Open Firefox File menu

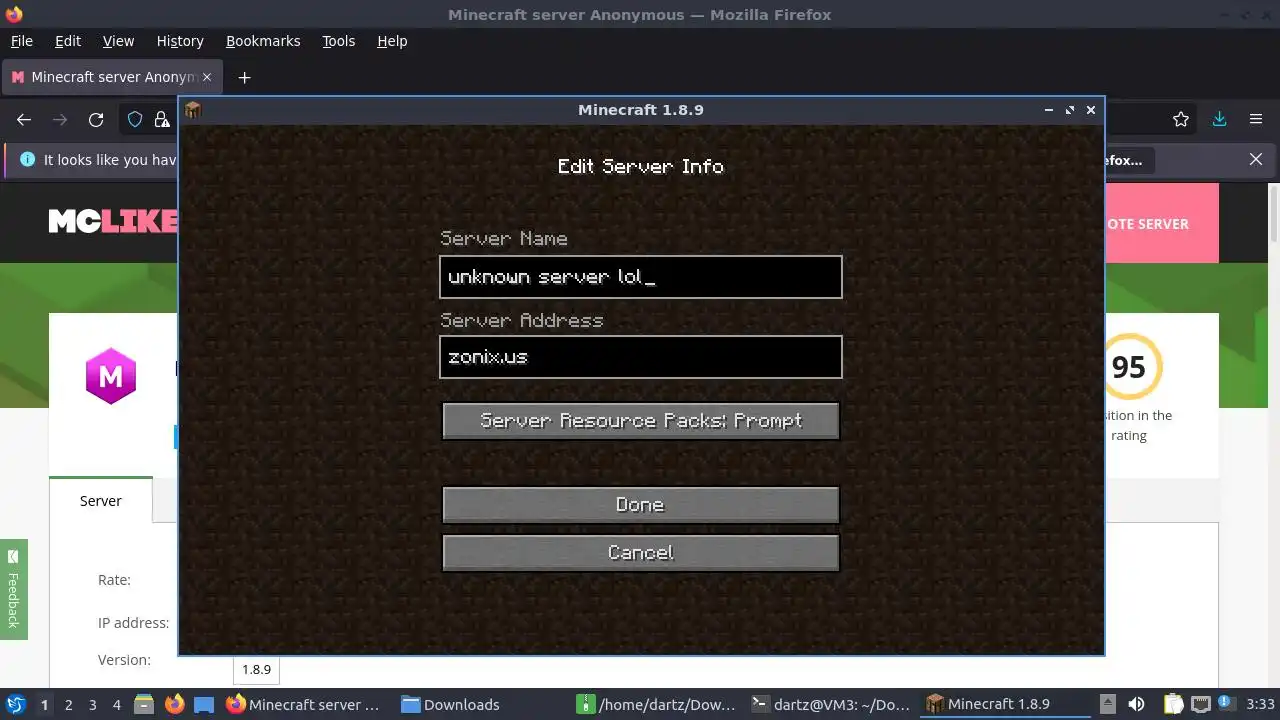(21, 41)
